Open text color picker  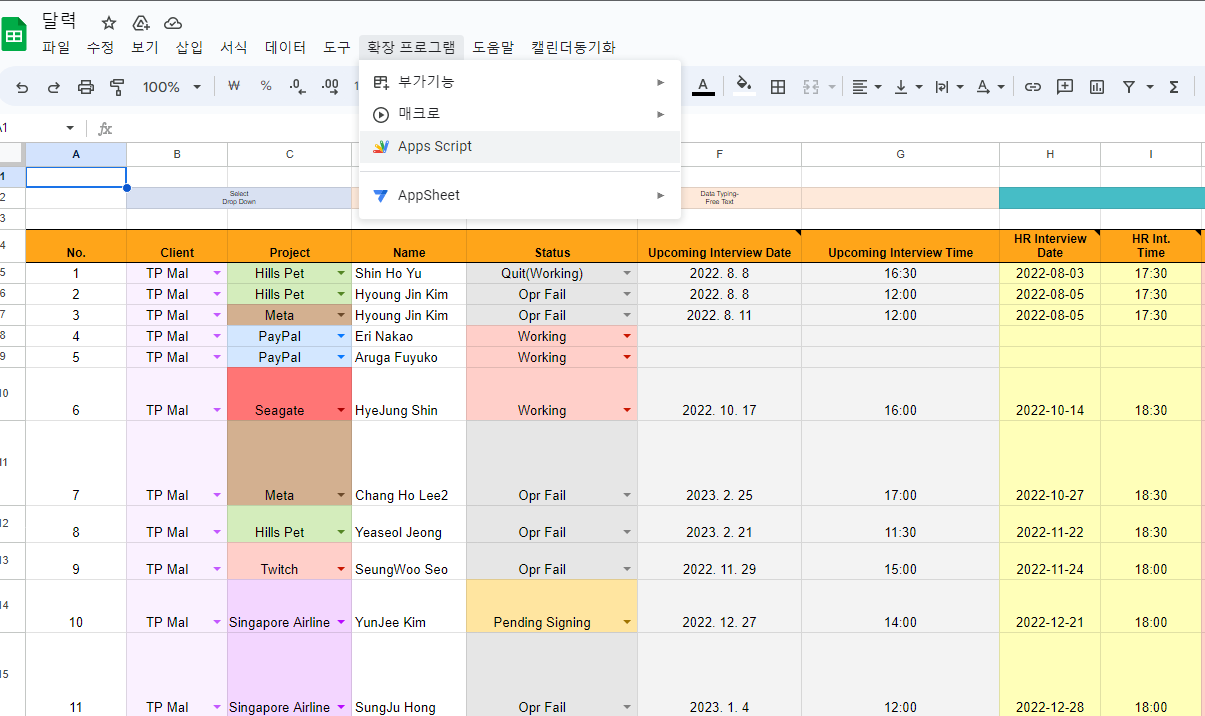pos(704,87)
